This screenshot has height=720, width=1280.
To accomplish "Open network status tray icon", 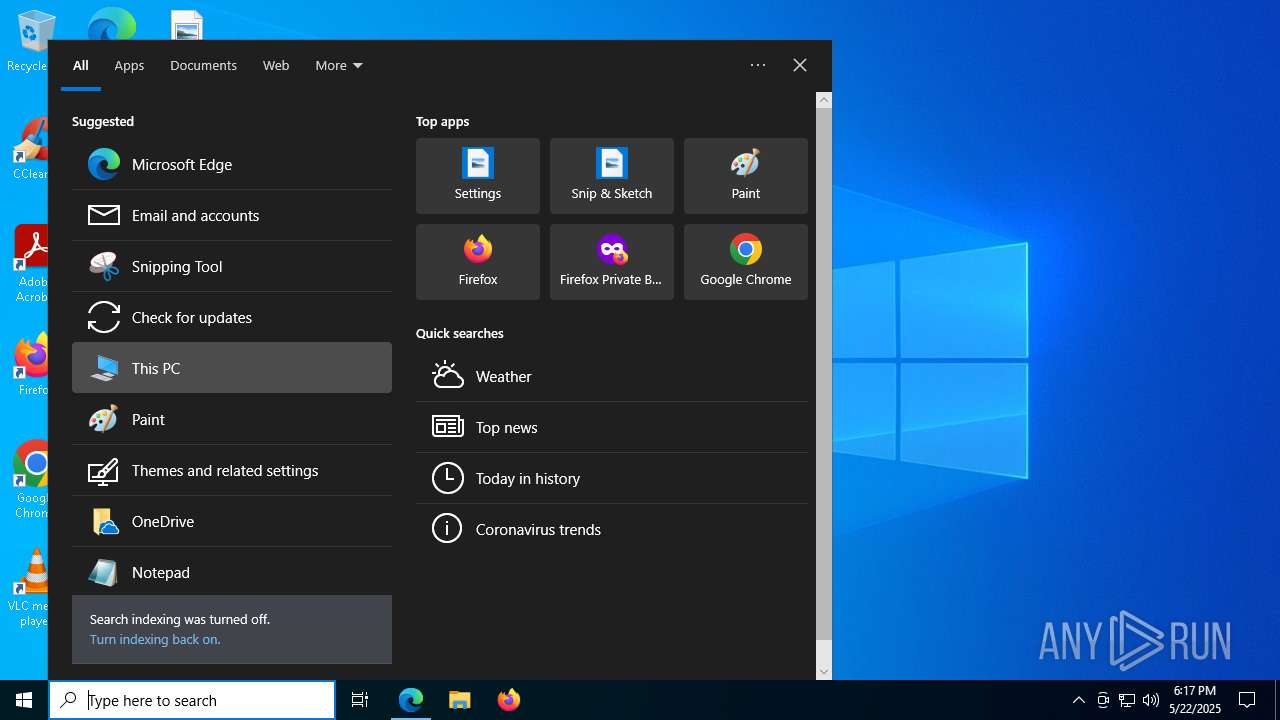I will coord(1127,700).
